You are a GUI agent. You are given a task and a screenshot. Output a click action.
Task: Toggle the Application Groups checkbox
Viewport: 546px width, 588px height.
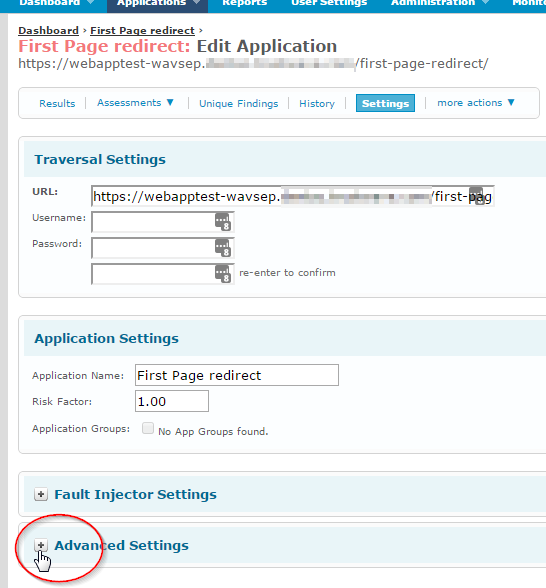click(148, 428)
